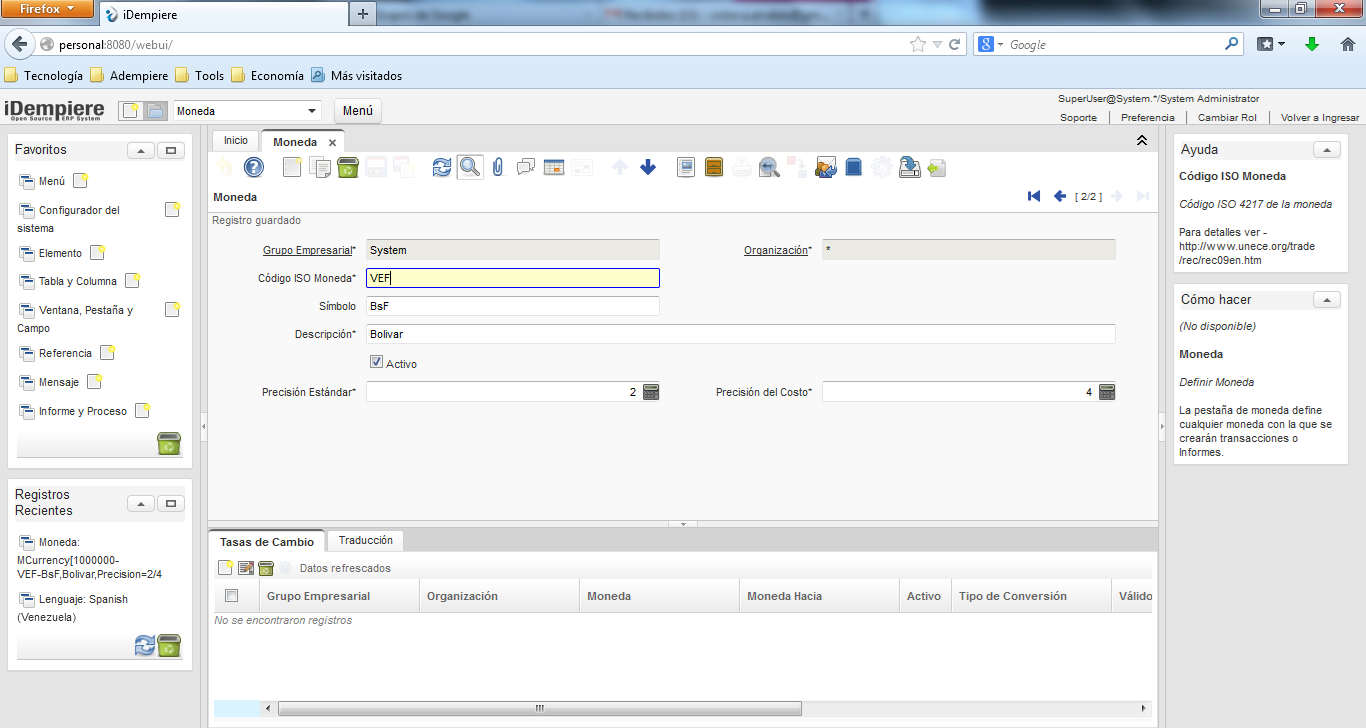The image size is (1366, 728).
Task: Click the zoom across icon
Action: [x=769, y=167]
